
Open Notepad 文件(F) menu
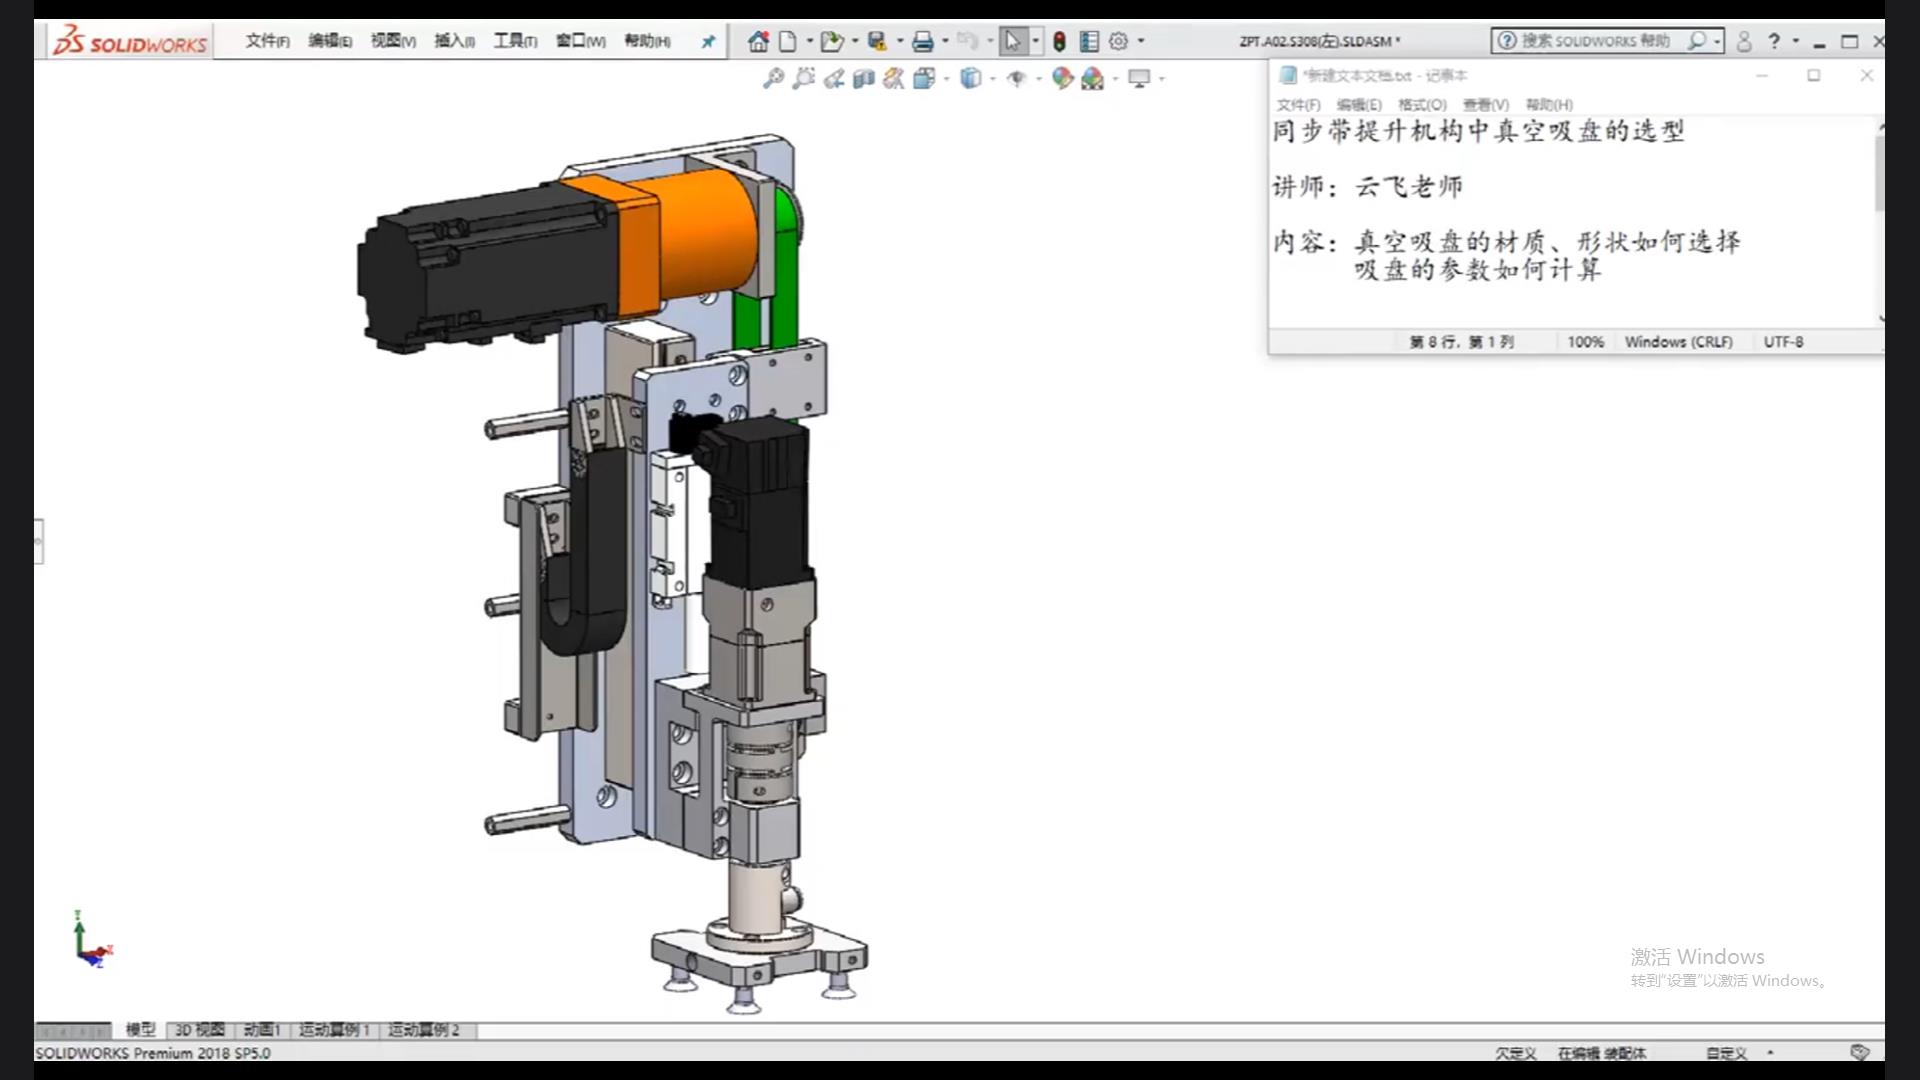pos(1298,105)
